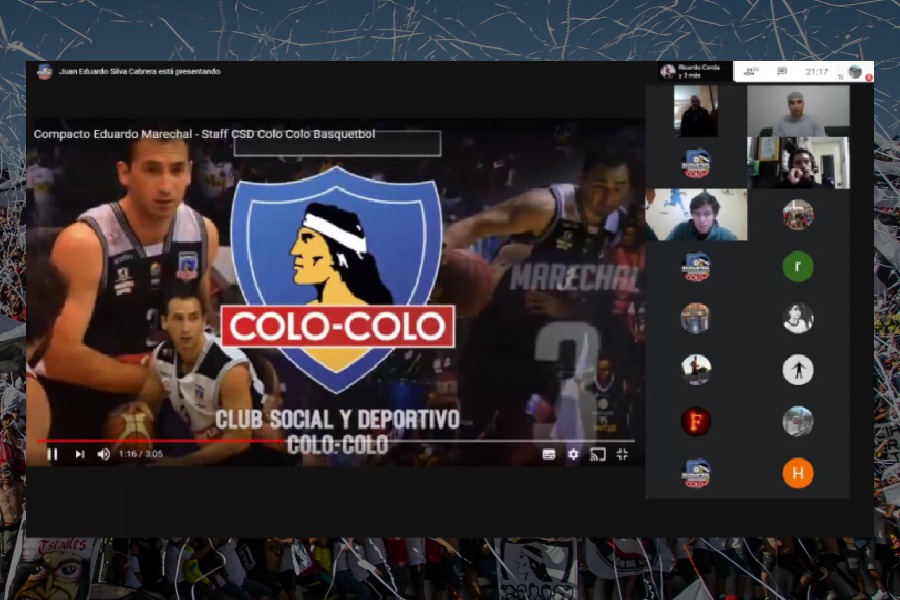Select the video tile of man wearing headphones
Image resolution: width=900 pixels, height=600 pixels.
pos(798,163)
